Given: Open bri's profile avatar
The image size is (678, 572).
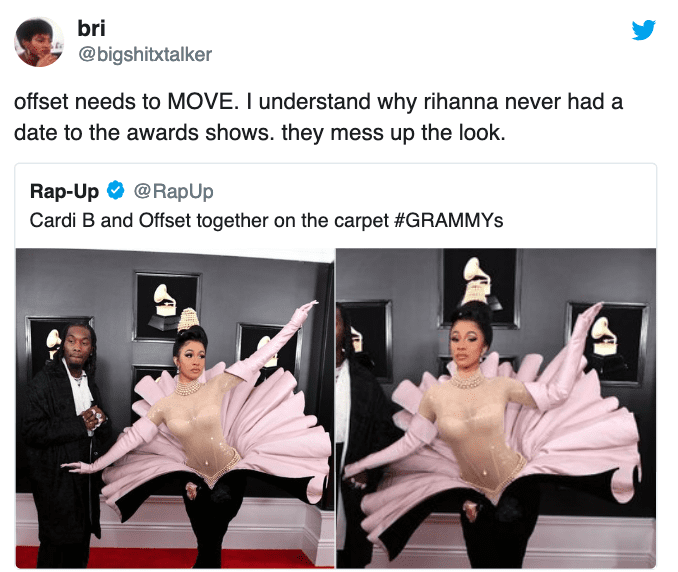Looking at the screenshot, I should [x=39, y=42].
